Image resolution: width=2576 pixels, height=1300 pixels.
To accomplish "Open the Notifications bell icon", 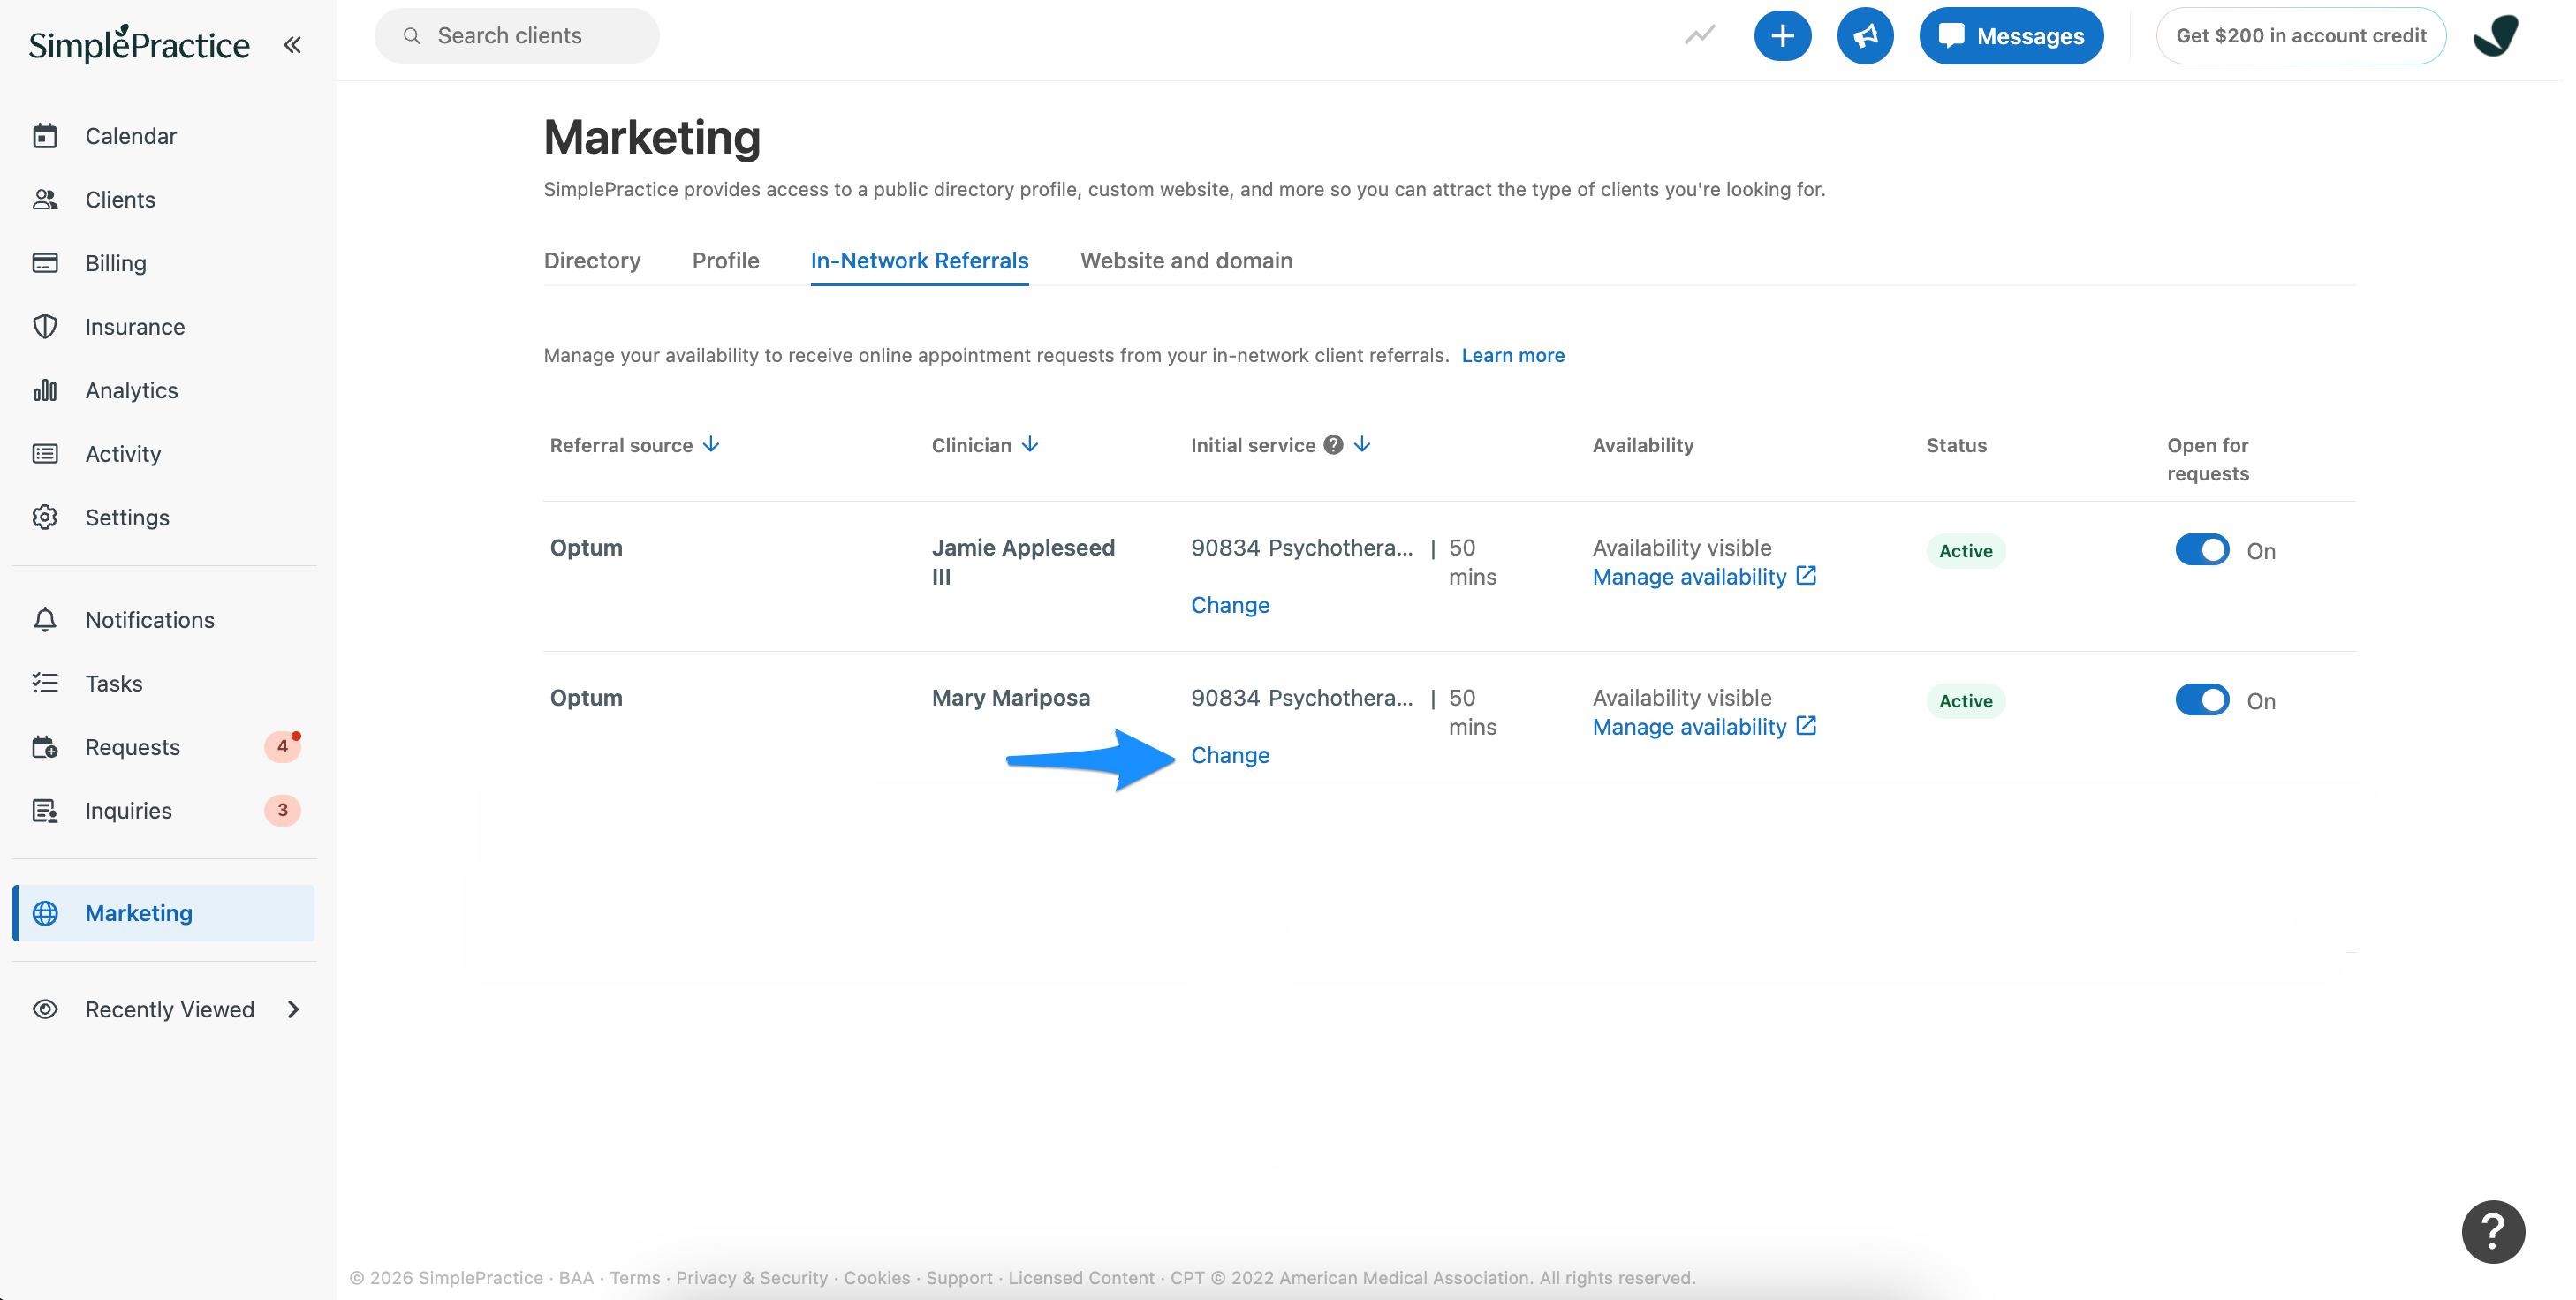I will (45, 620).
